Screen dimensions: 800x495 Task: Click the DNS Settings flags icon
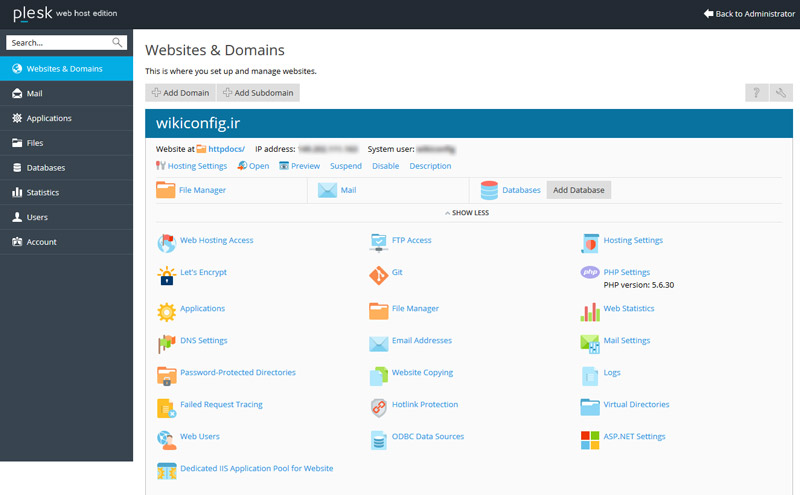pos(166,344)
